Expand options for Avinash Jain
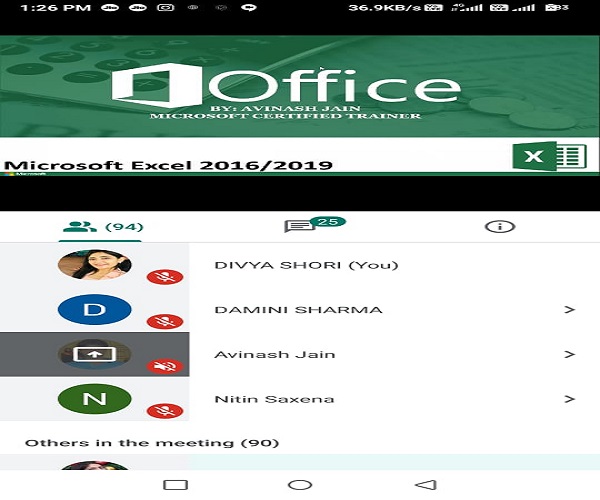Viewport: 600px width, 500px height. 569,354
